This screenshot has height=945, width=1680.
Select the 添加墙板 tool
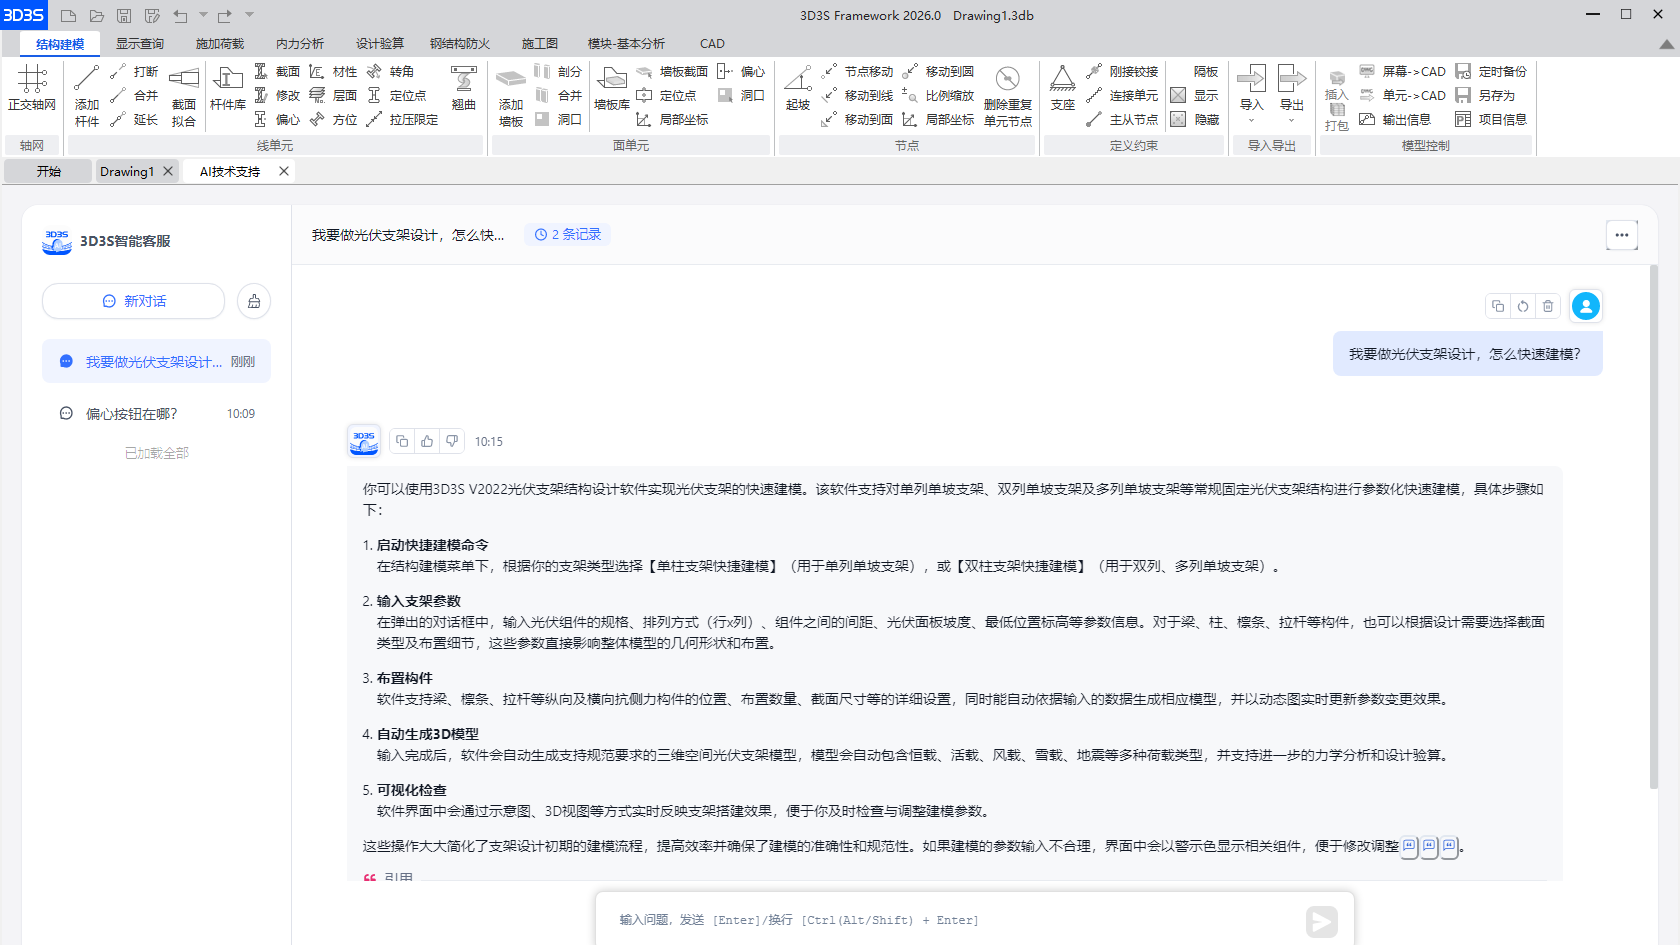click(x=511, y=96)
